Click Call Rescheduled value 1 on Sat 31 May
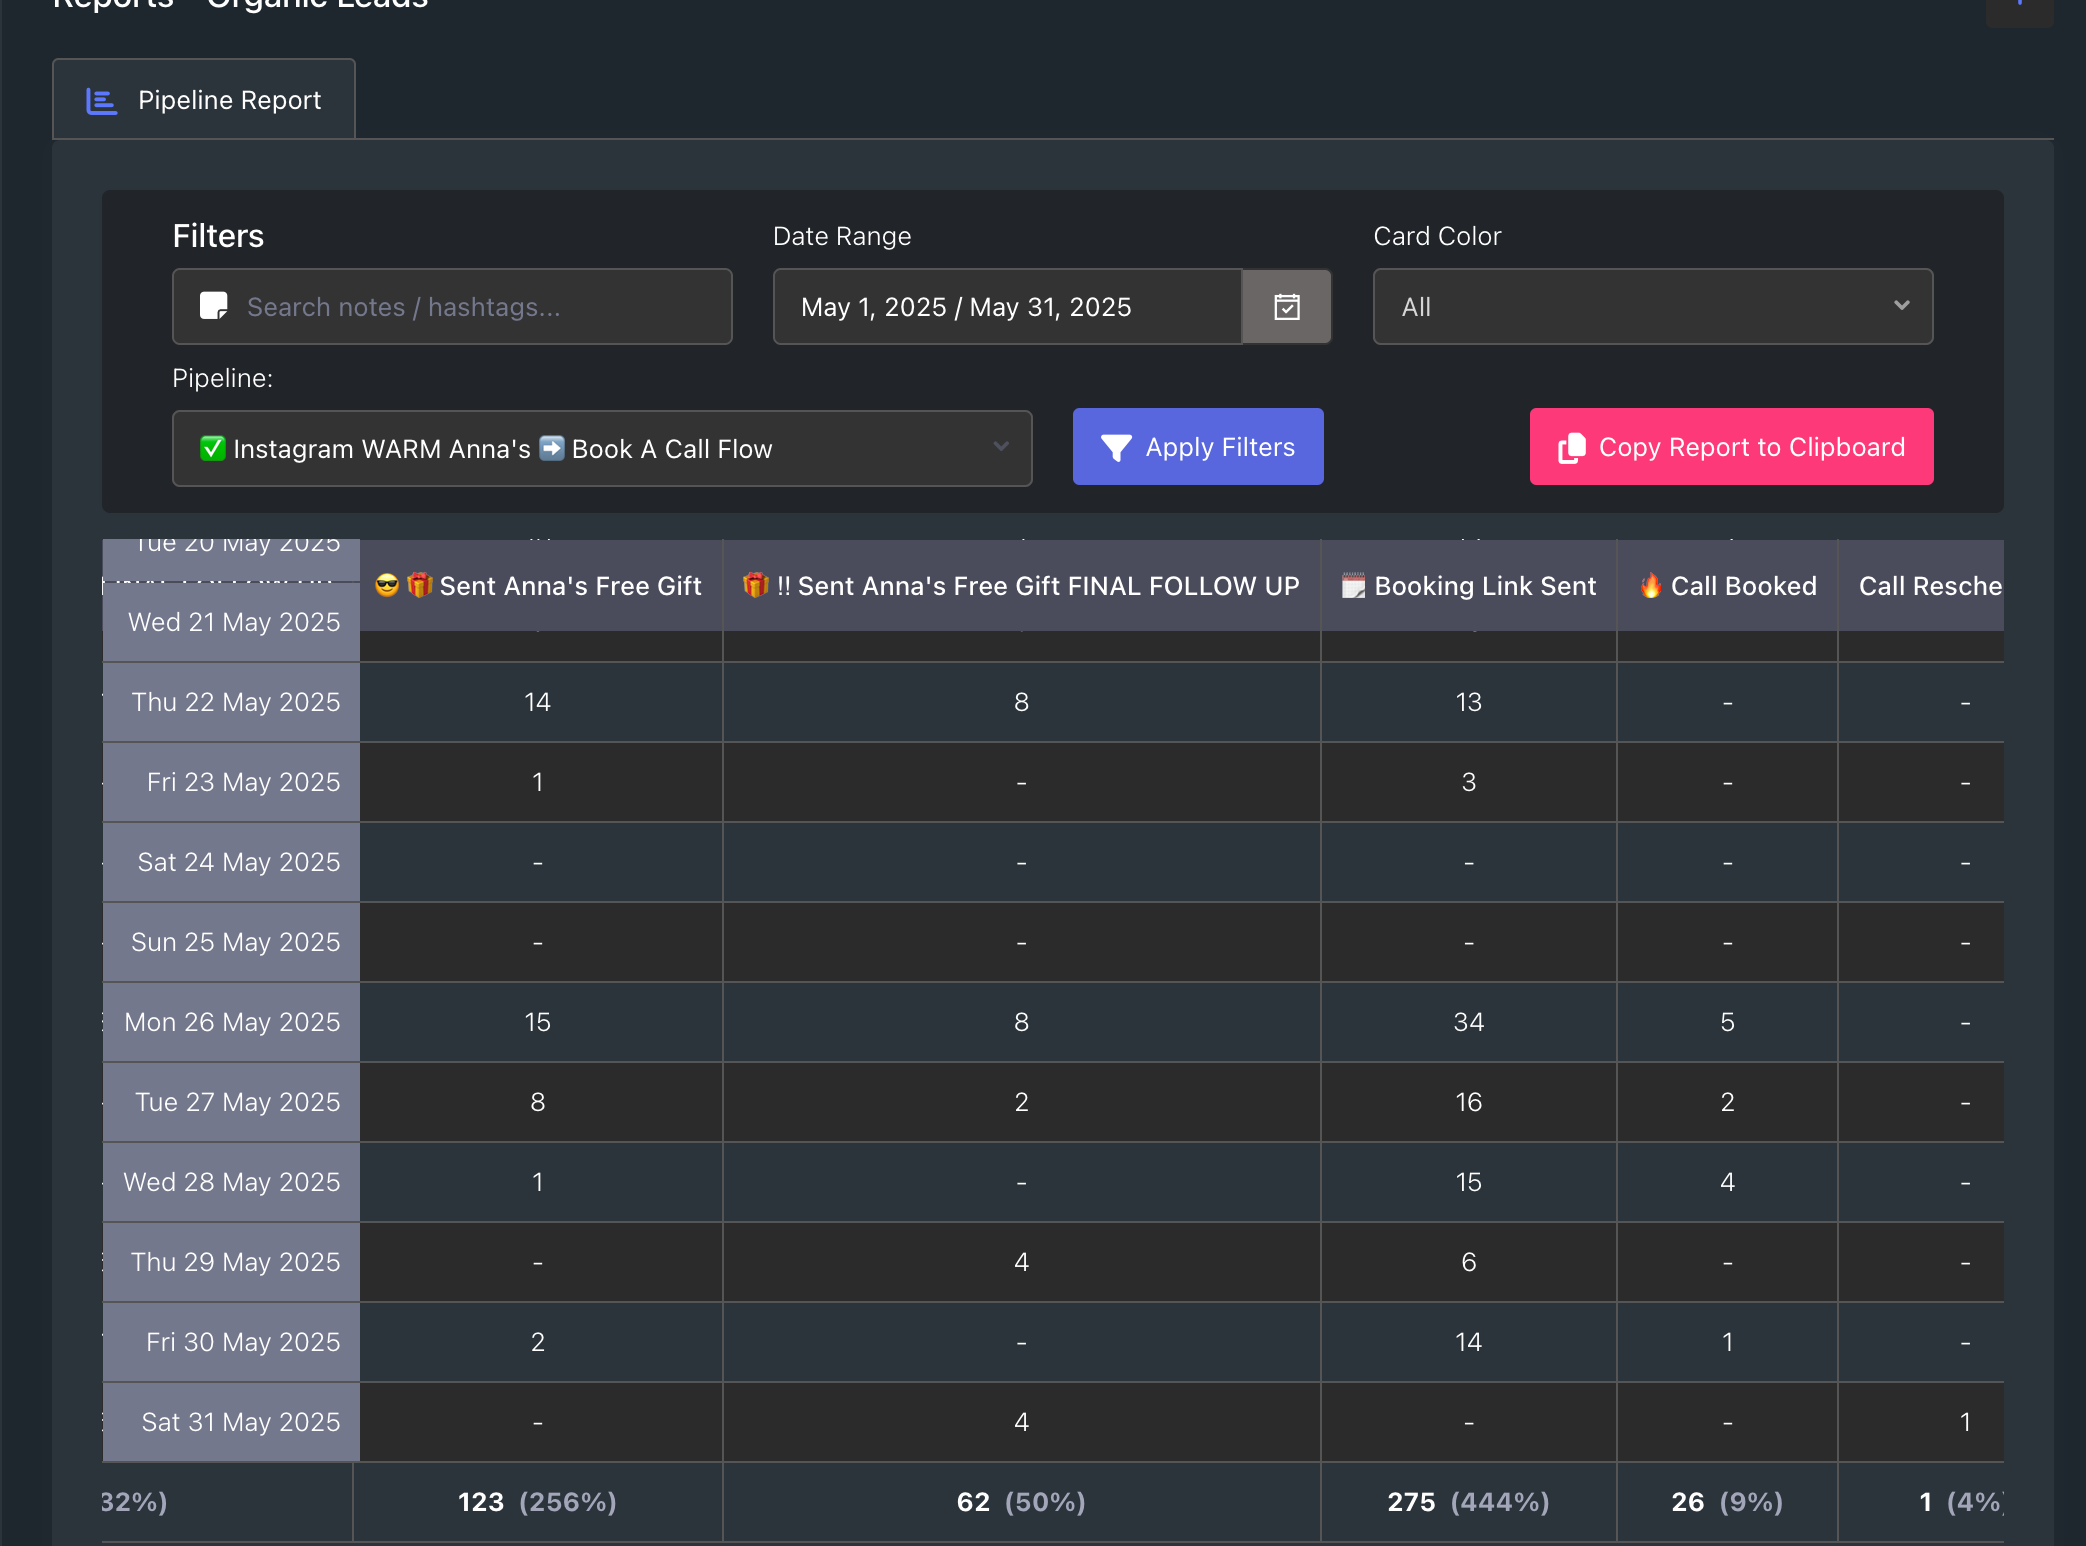Viewport: 2086px width, 1546px height. pyautogui.click(x=1965, y=1422)
